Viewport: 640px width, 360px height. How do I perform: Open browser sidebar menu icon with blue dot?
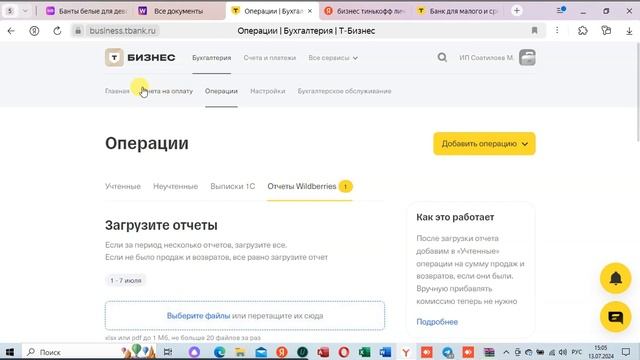coord(561,11)
